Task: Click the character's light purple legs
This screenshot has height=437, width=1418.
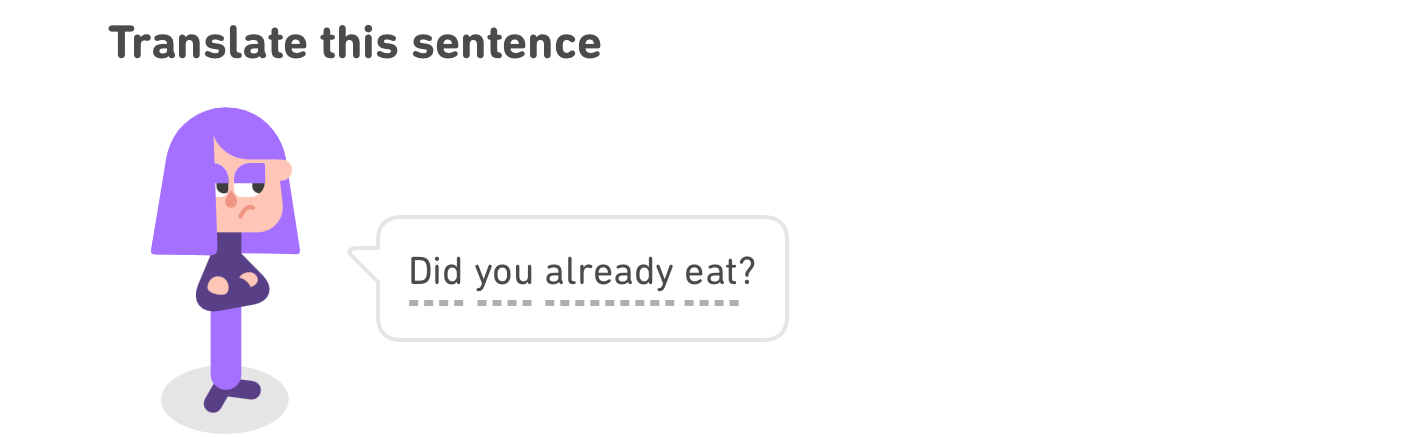Action: 226,345
